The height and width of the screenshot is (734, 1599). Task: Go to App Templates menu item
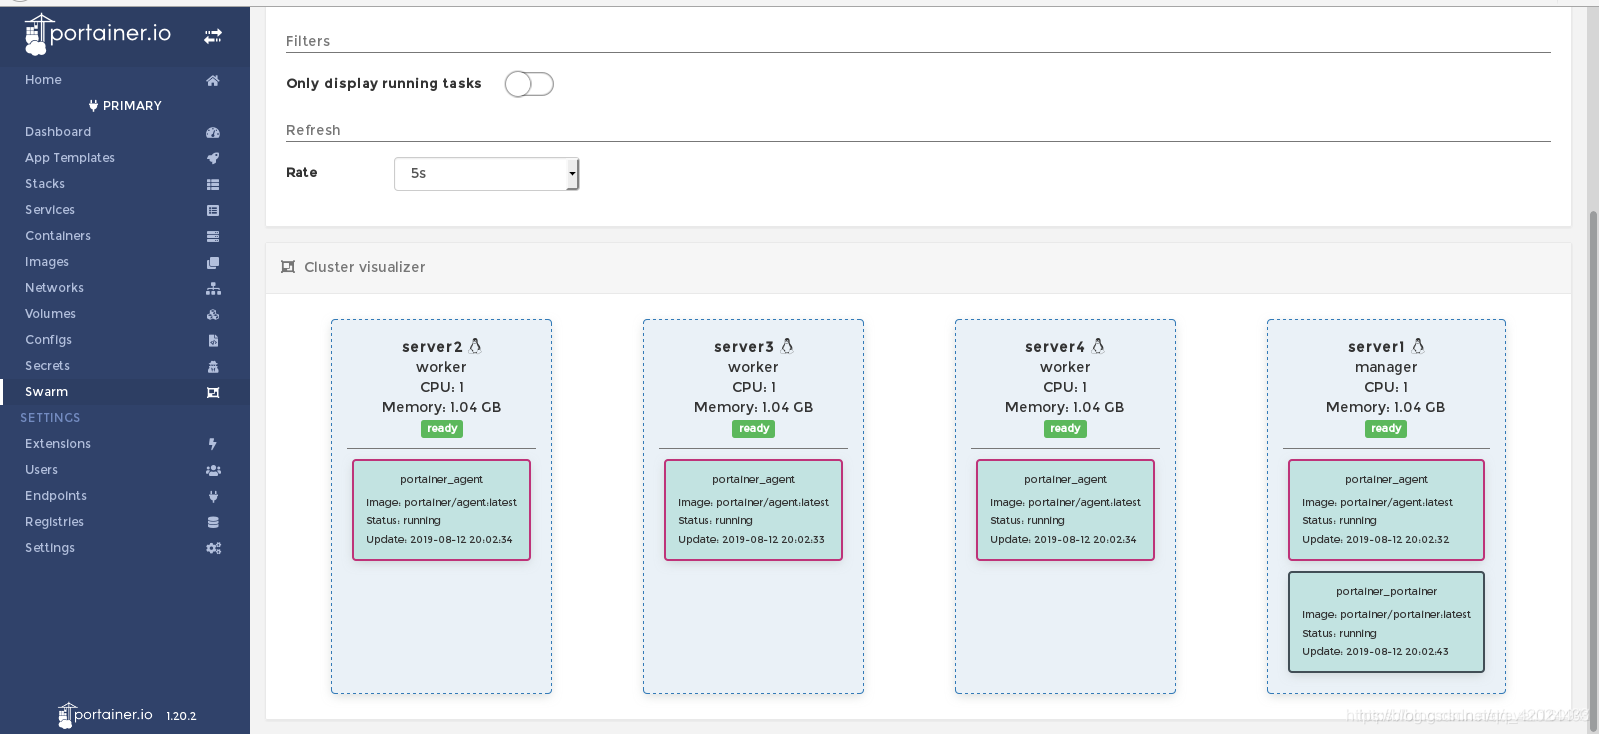[x=70, y=158]
